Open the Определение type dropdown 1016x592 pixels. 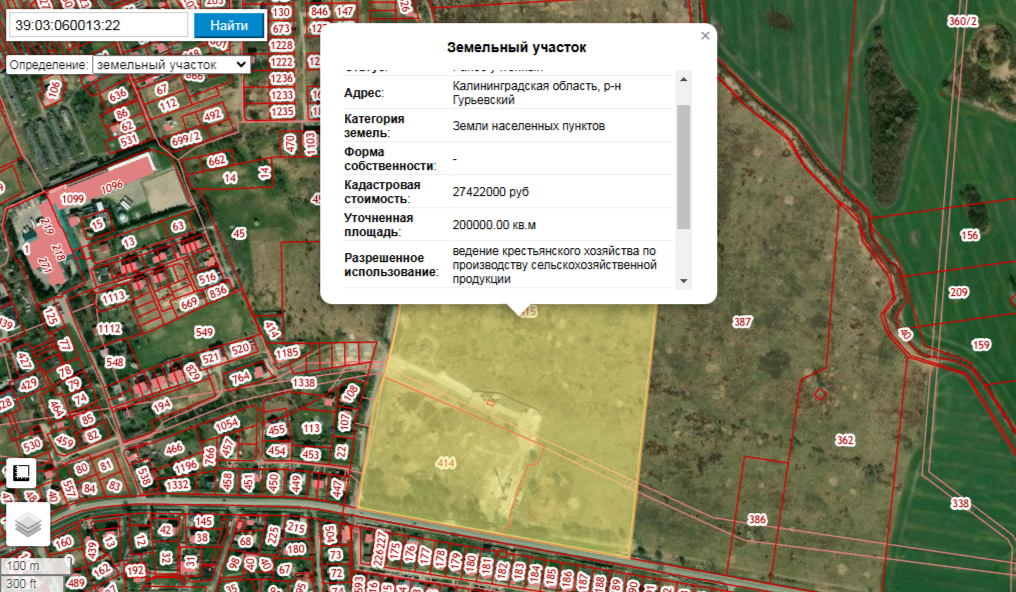[170, 64]
